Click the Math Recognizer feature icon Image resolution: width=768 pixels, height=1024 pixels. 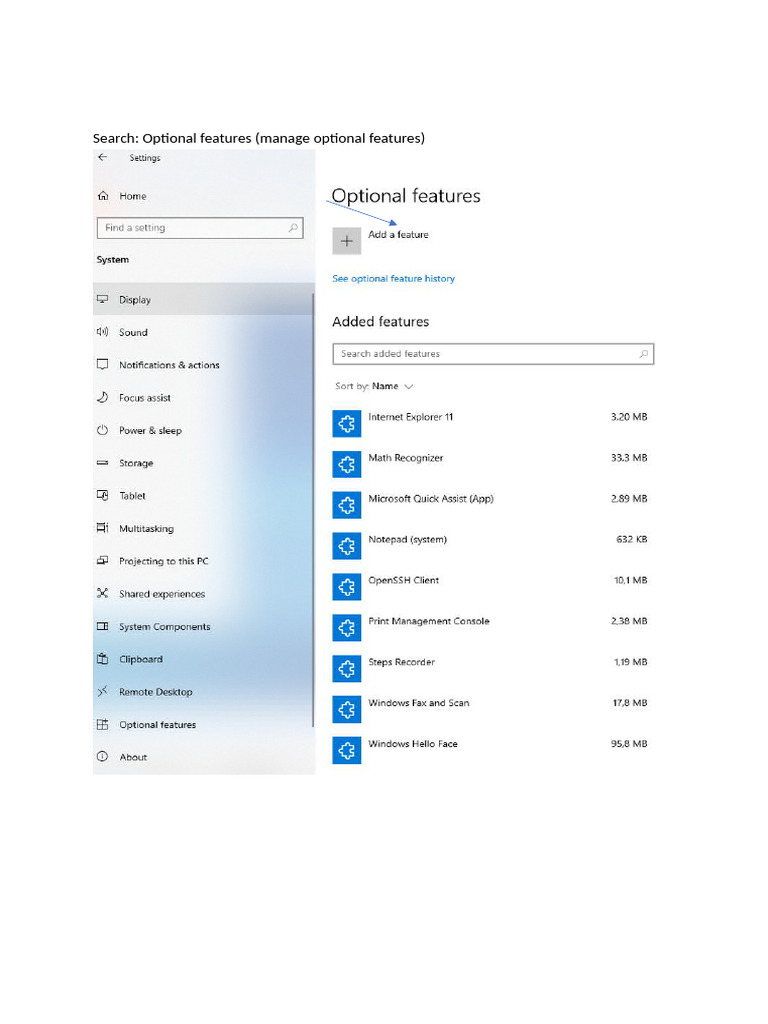(x=347, y=464)
